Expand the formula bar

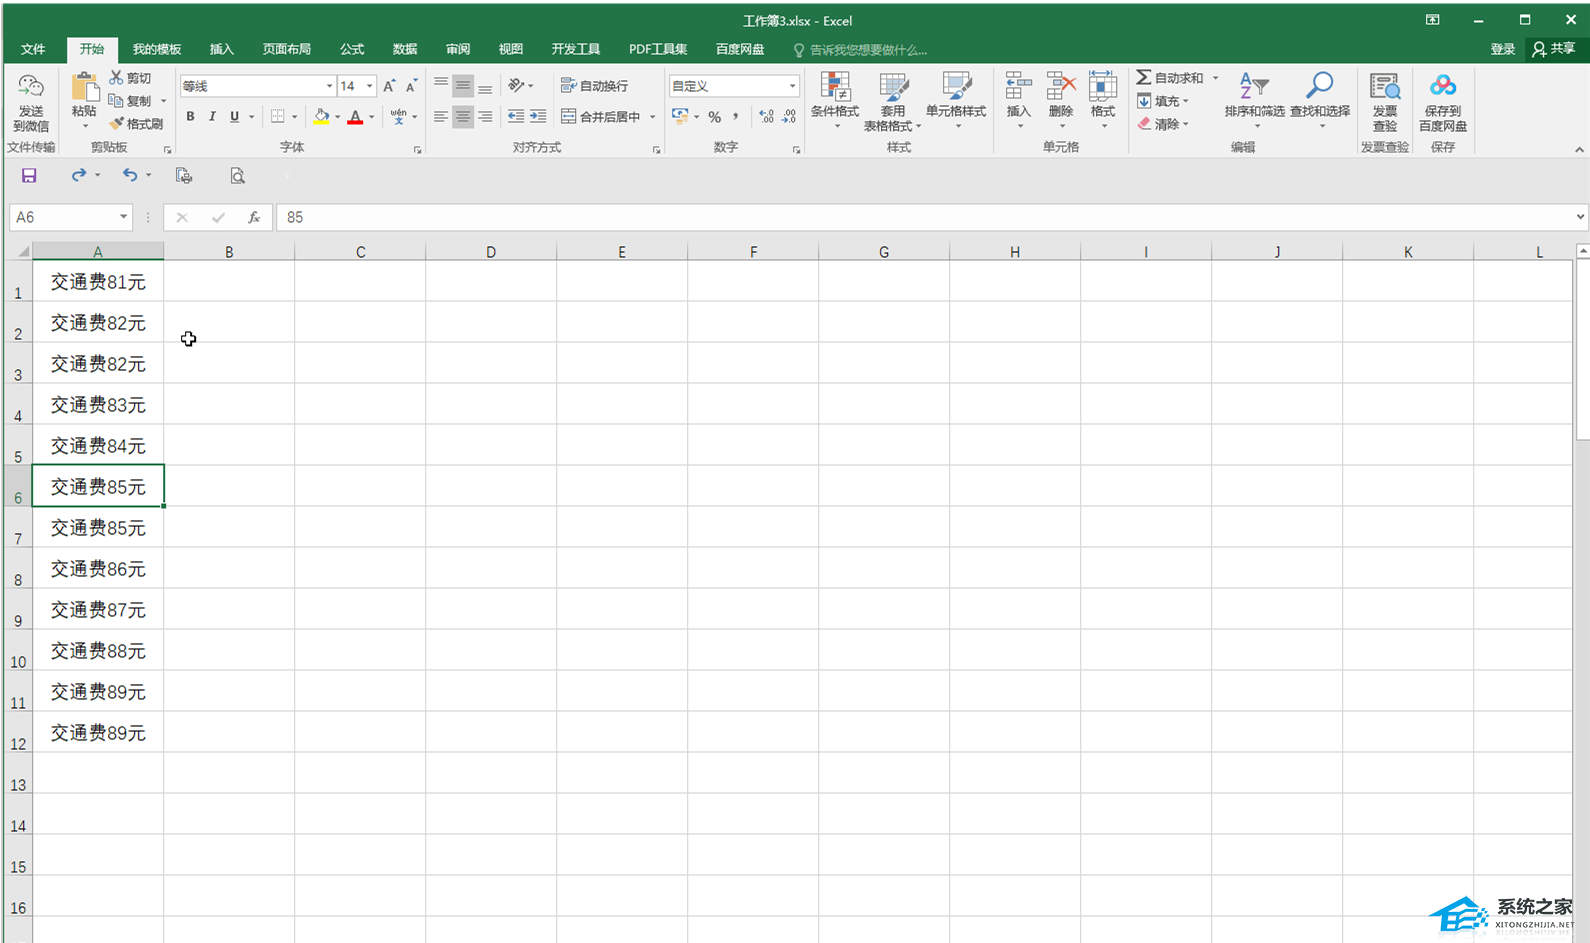1580,217
